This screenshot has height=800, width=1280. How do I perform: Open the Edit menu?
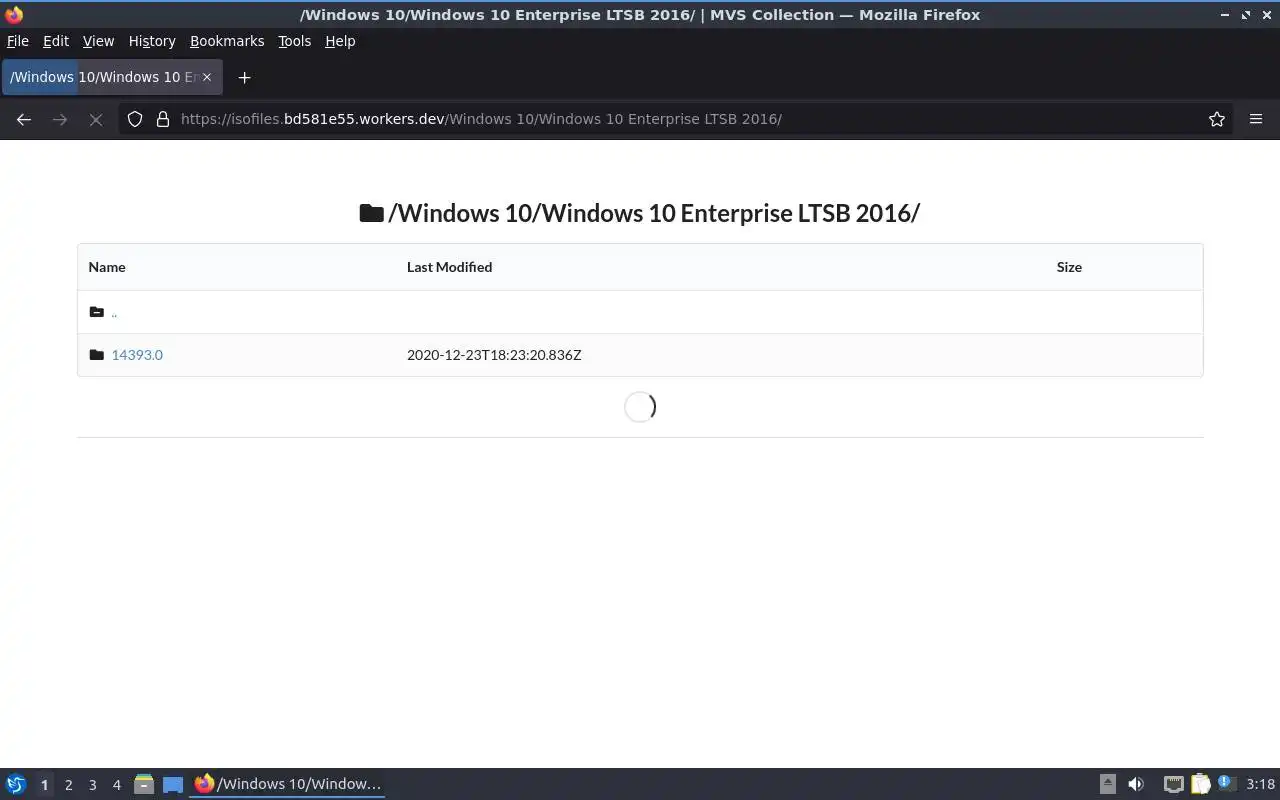click(56, 41)
